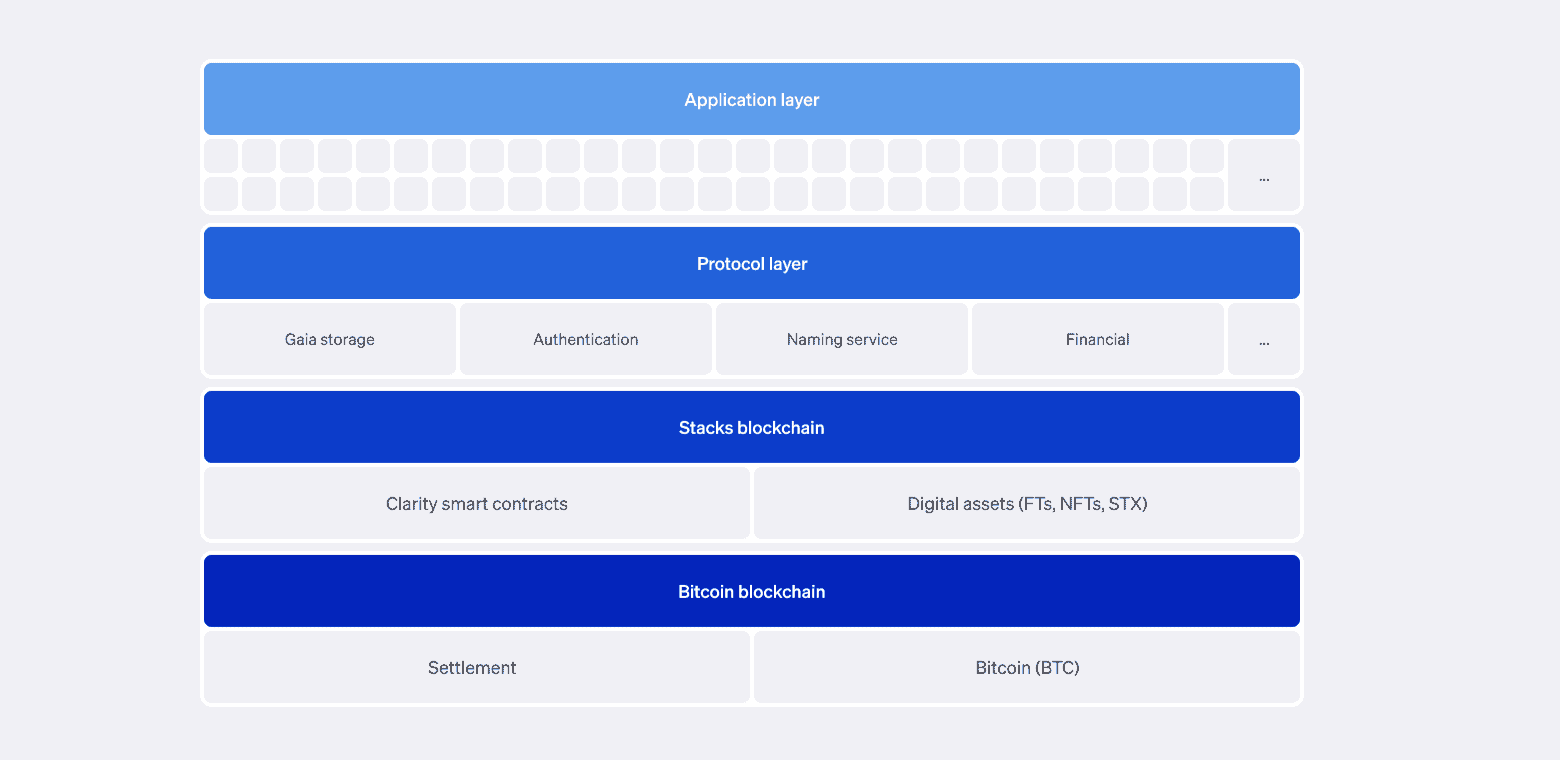Select the last small app tile in top row
The image size is (1560, 760).
tap(1207, 156)
